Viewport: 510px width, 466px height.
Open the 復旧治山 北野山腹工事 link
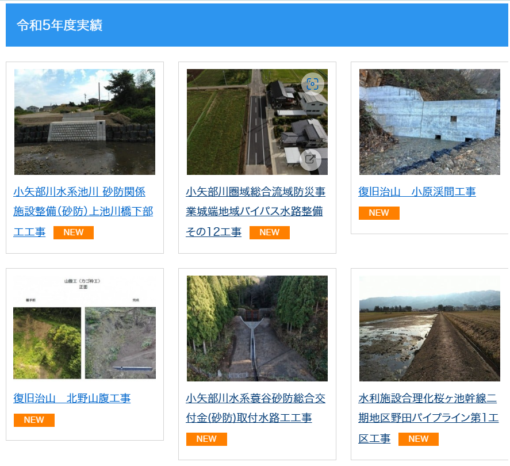[x=72, y=398]
